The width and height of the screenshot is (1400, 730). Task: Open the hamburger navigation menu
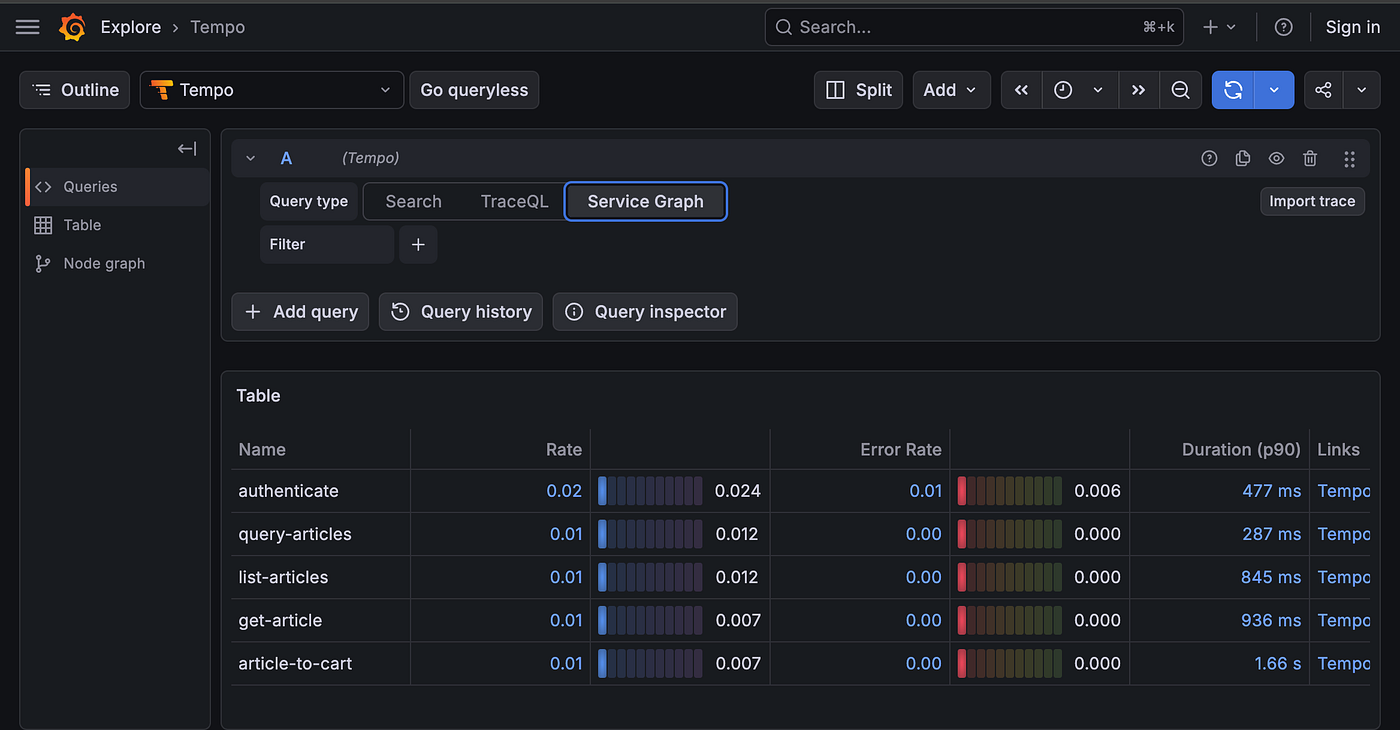[x=28, y=27]
